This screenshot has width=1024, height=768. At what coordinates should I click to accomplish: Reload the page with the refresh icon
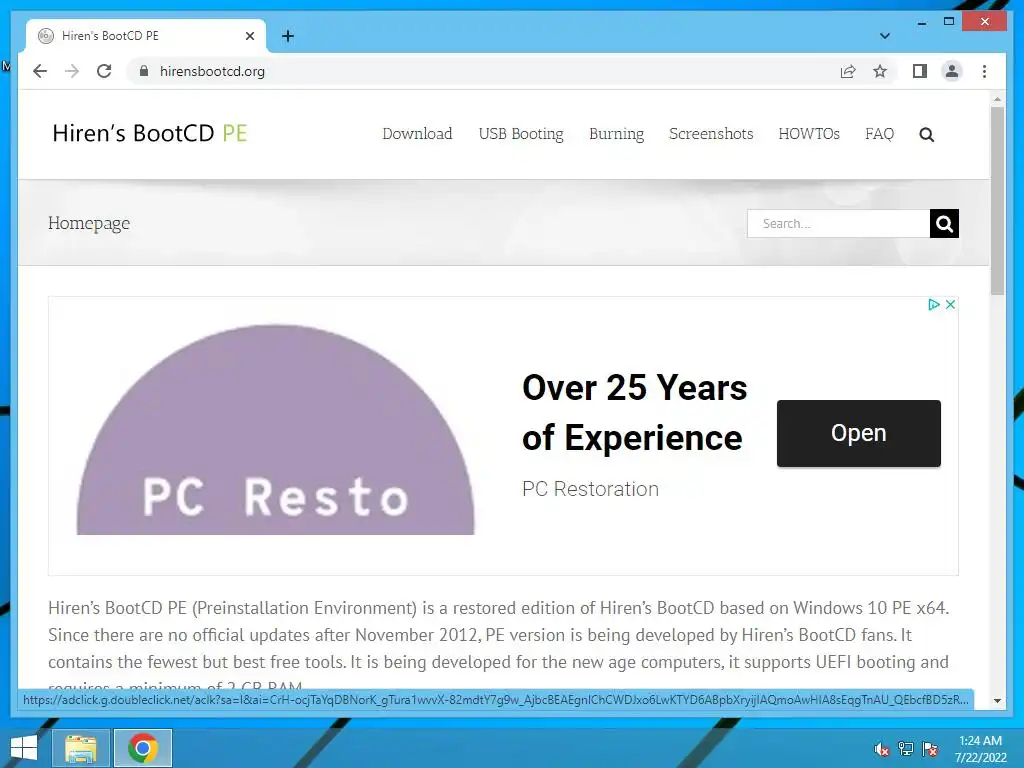104,71
